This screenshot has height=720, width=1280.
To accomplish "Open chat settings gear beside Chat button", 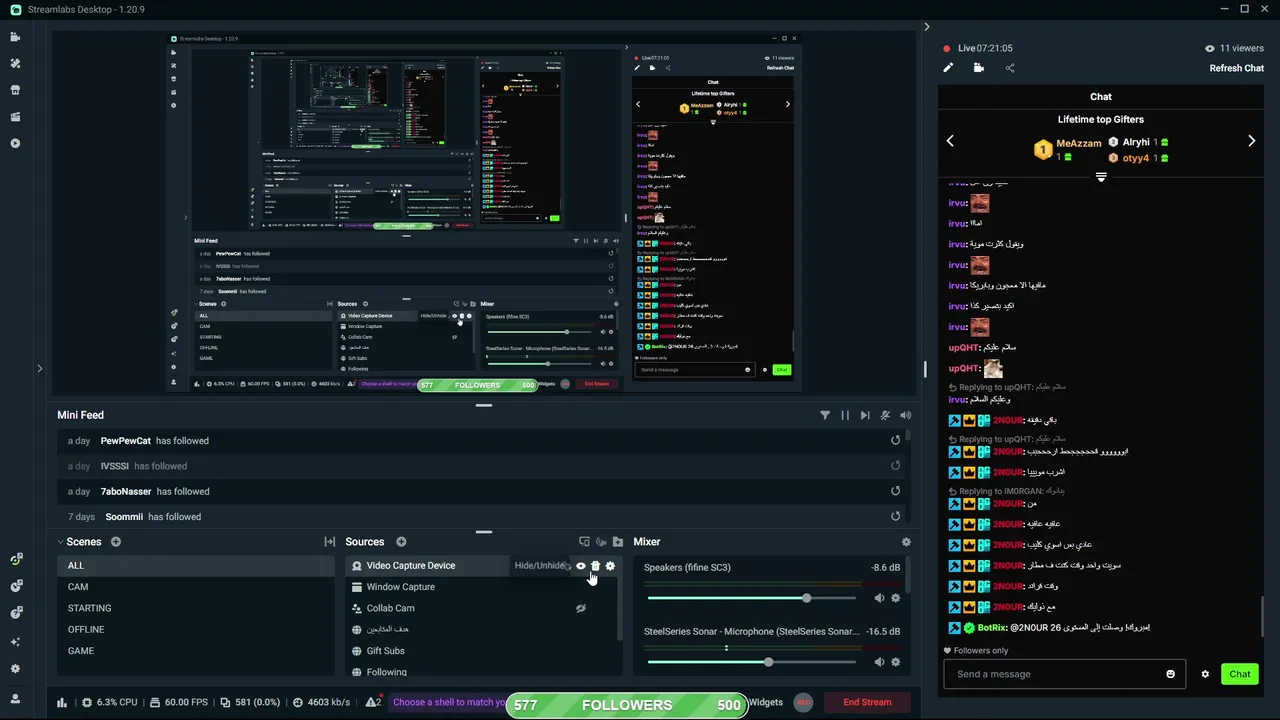I will 1205,674.
